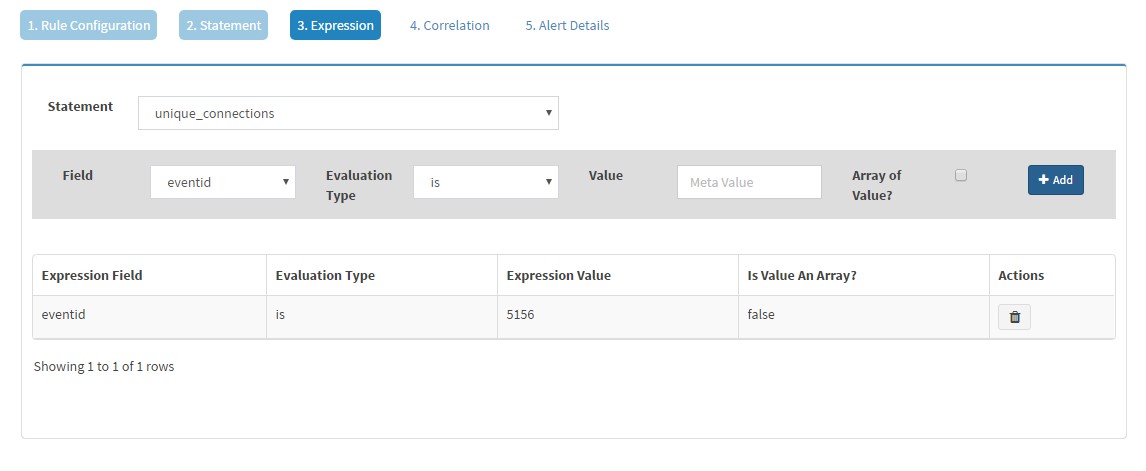
Task: Click the plus Add button
Action: click(1055, 180)
